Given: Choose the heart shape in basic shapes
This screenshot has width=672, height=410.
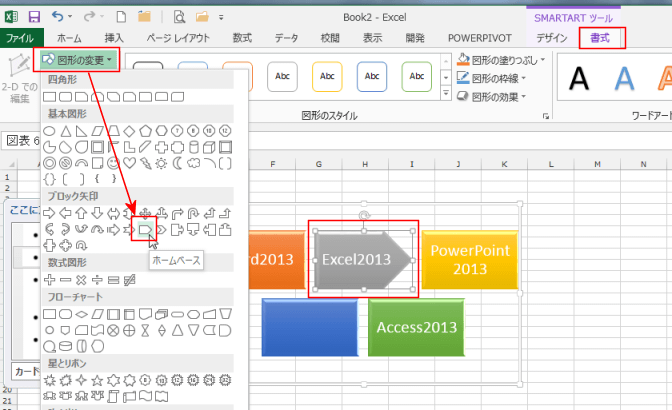Looking at the screenshot, I should click(129, 163).
